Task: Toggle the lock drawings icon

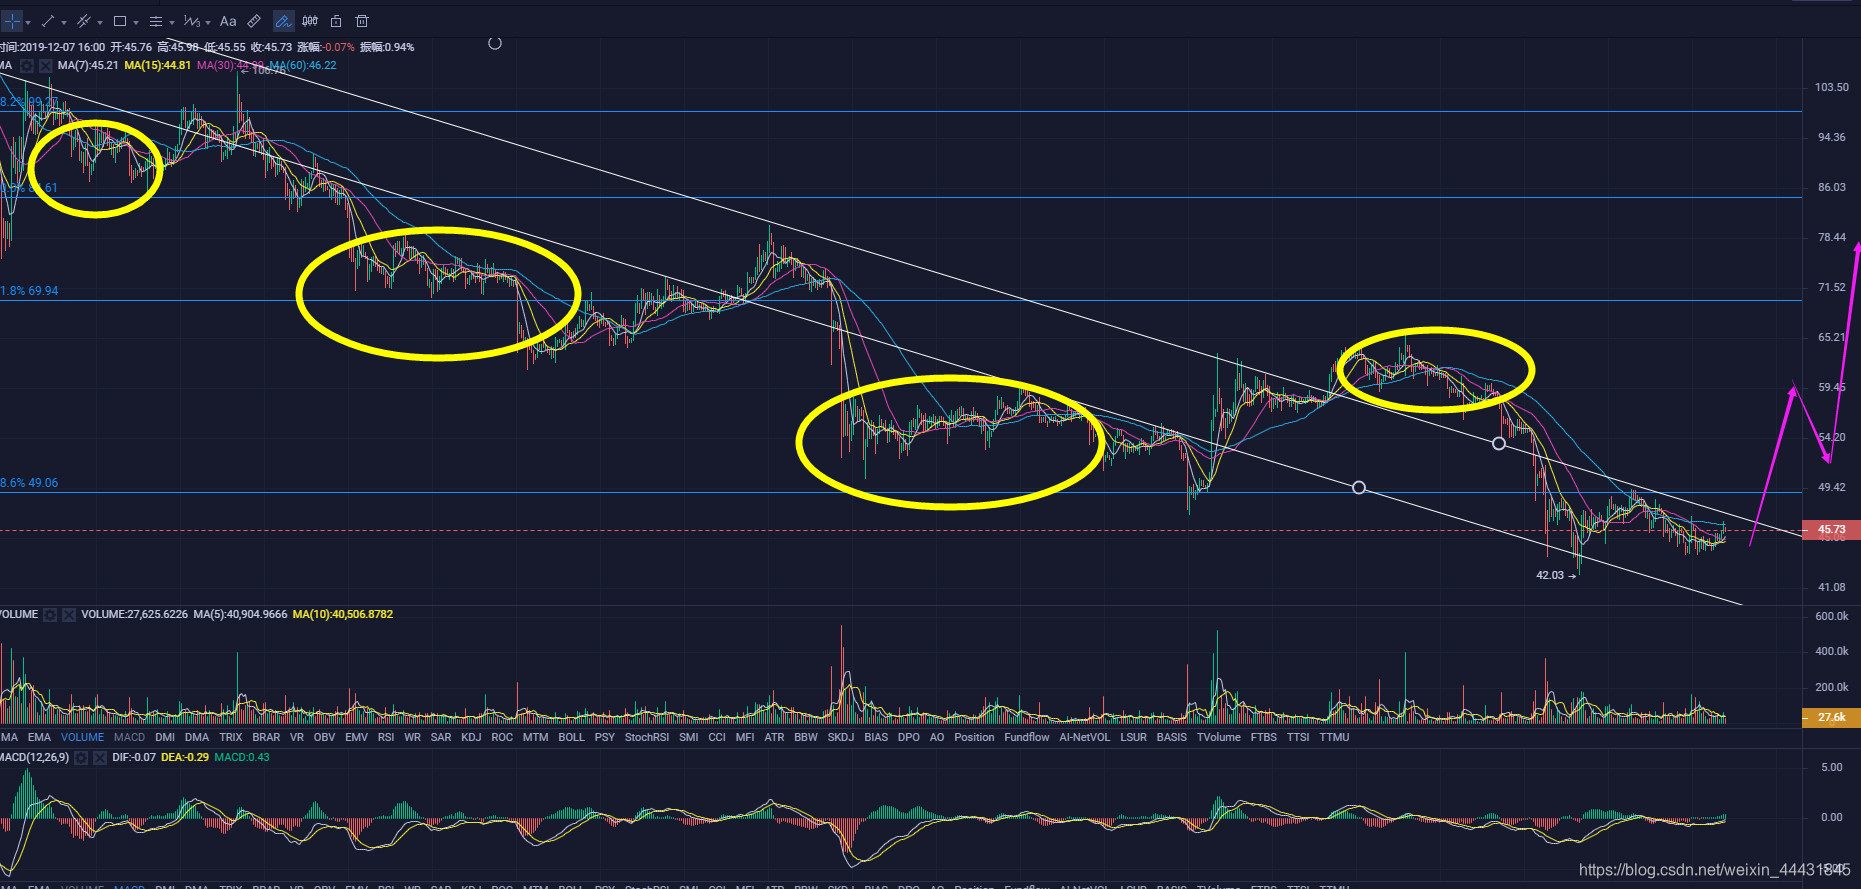Action: [x=336, y=21]
